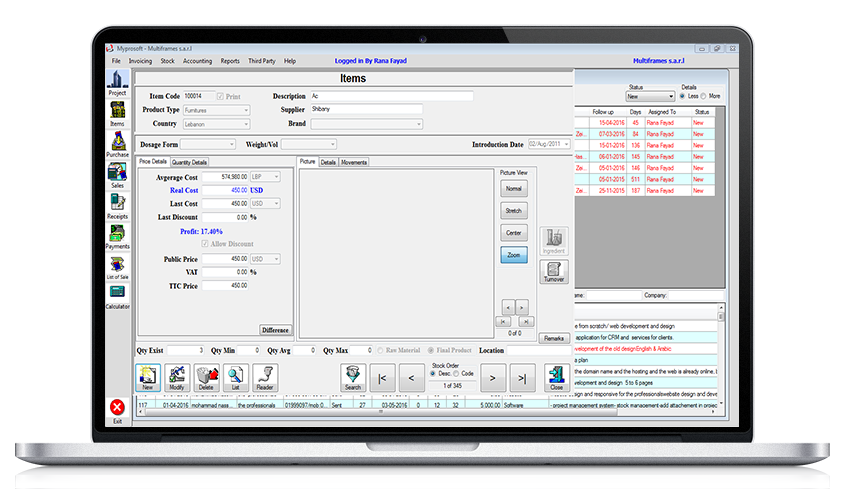Set picture view to Stretch

(x=513, y=211)
